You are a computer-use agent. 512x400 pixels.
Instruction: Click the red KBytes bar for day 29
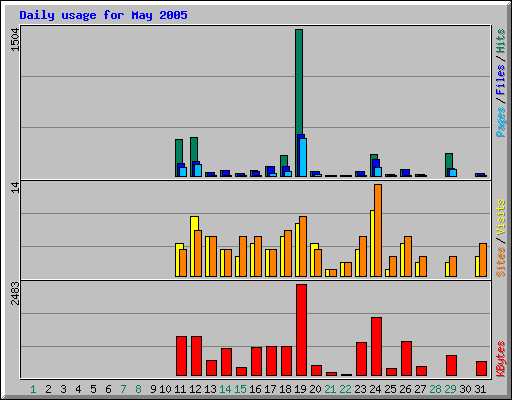coord(451,366)
